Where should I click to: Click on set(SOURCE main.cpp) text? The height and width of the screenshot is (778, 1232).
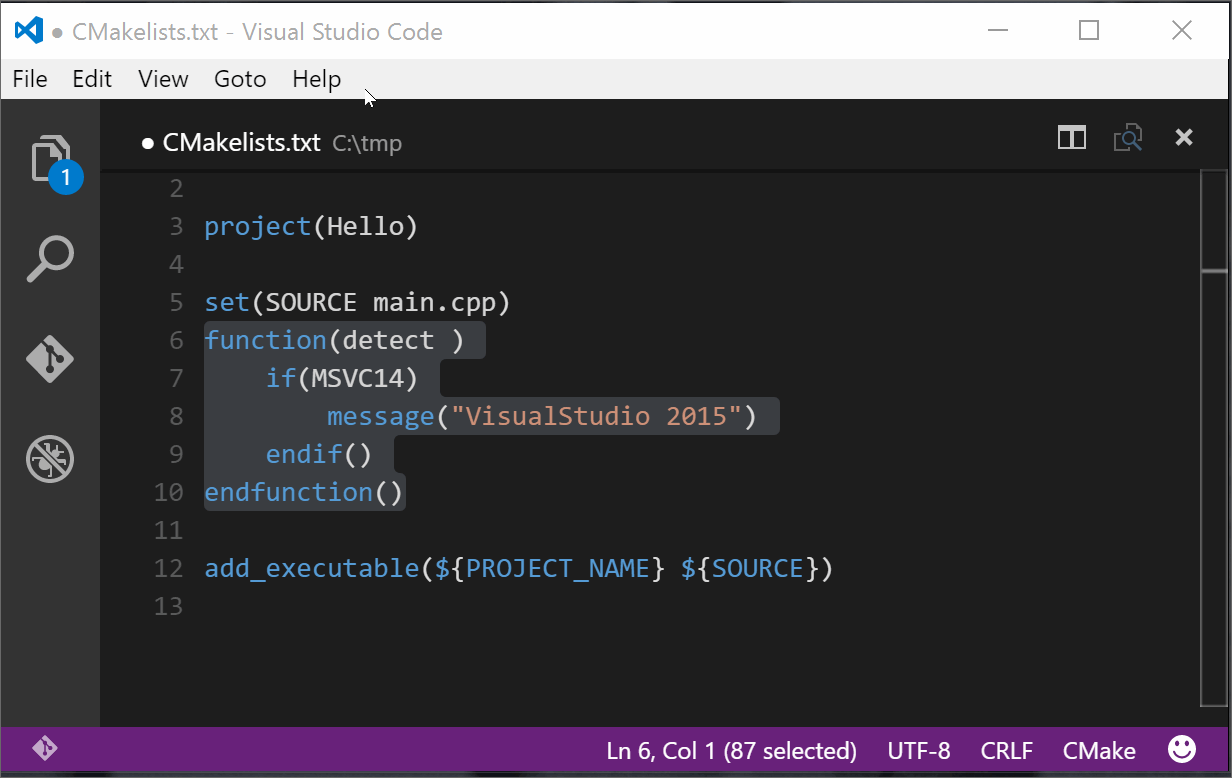coord(358,302)
